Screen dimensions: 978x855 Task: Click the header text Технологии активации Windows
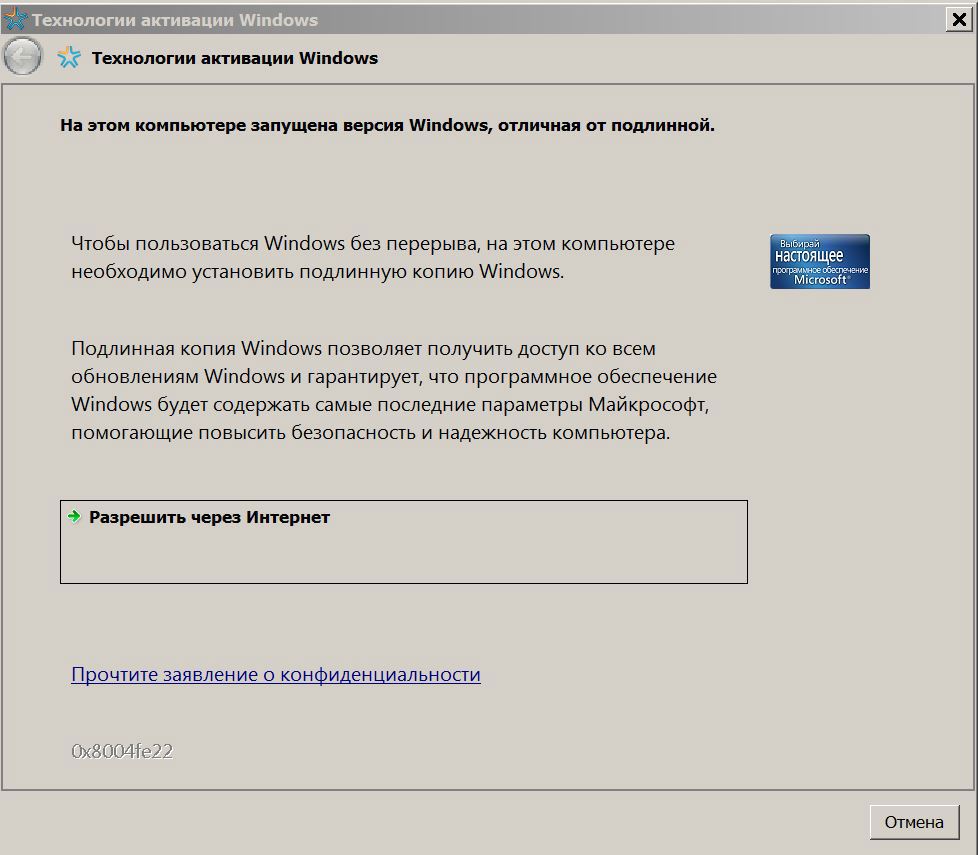pyautogui.click(x=235, y=58)
